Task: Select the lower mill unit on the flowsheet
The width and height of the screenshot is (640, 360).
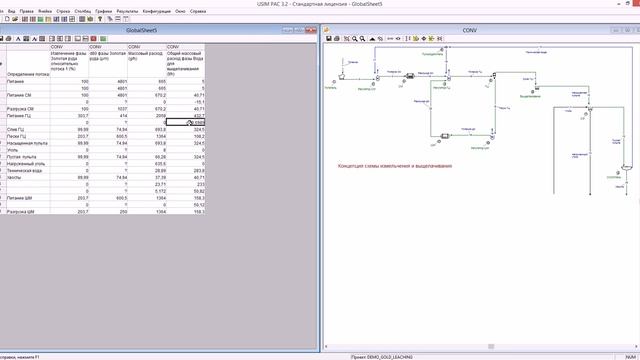Action: (445, 136)
